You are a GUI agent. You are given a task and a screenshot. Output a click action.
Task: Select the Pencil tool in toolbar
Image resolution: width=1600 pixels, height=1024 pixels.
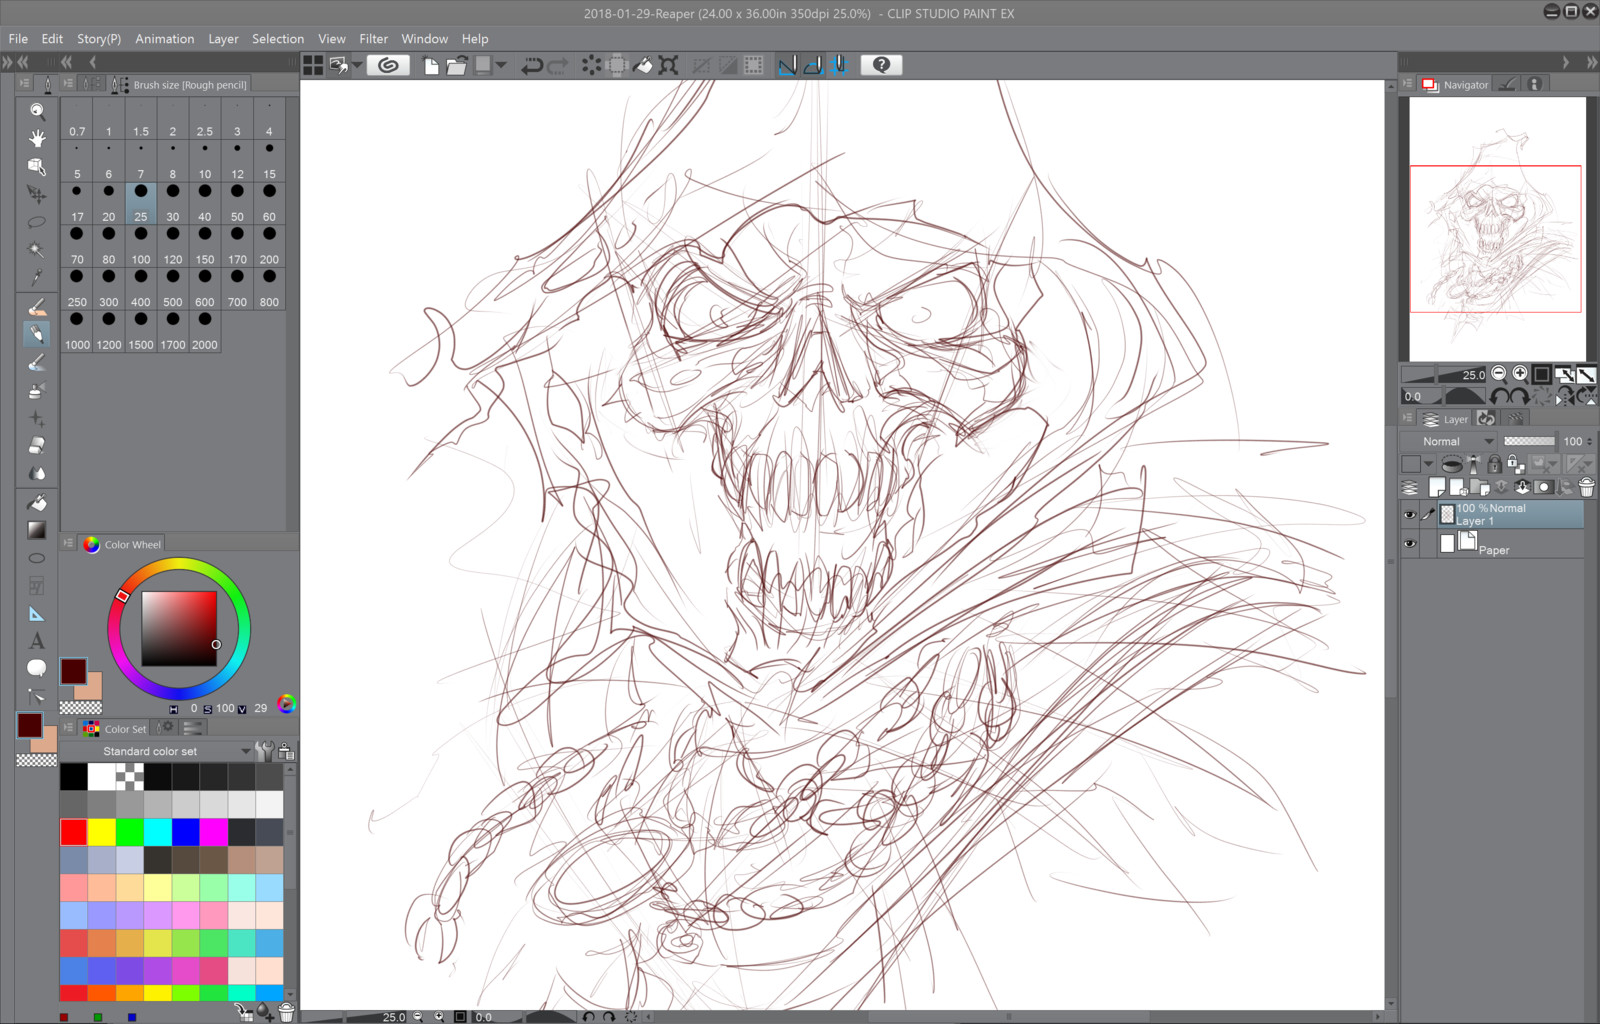point(37,334)
